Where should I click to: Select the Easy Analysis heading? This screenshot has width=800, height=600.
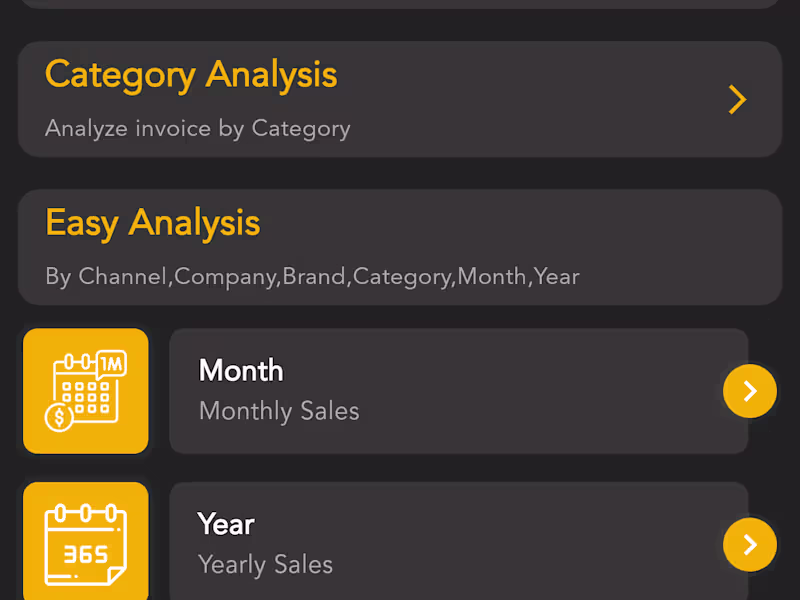152,223
